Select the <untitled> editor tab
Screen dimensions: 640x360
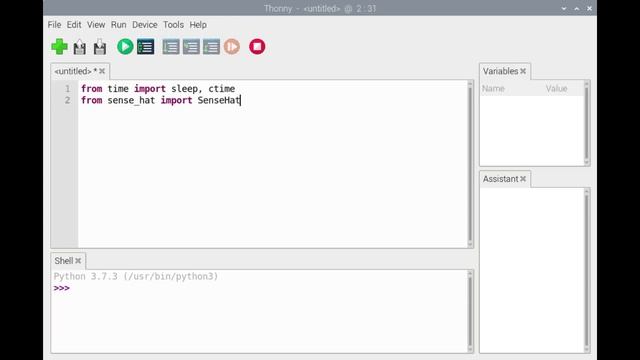coord(76,71)
